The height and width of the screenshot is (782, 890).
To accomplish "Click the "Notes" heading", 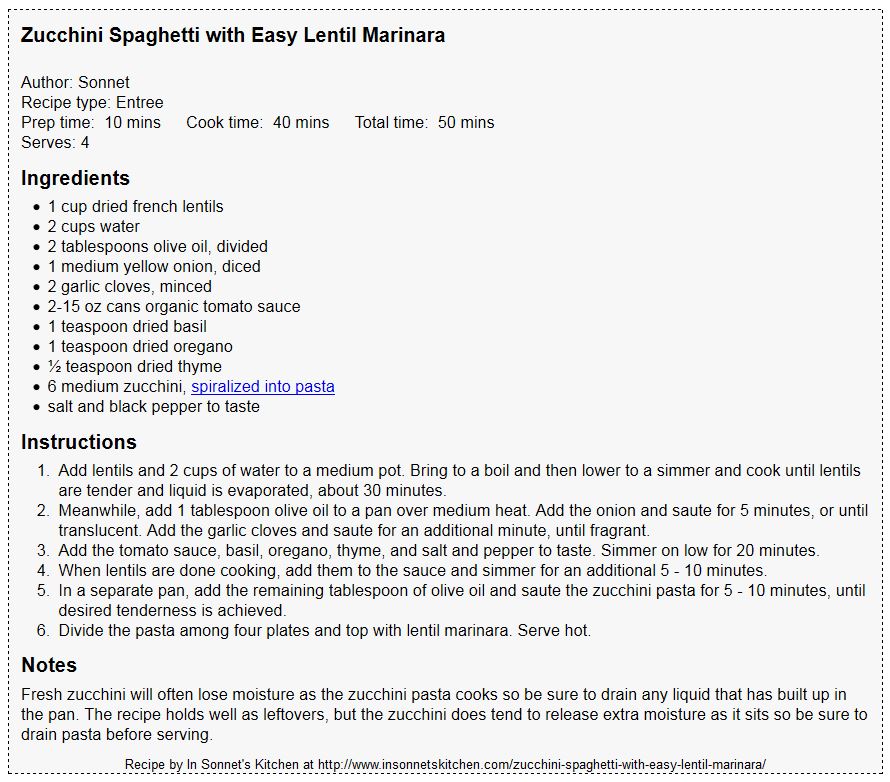I will pyautogui.click(x=49, y=665).
